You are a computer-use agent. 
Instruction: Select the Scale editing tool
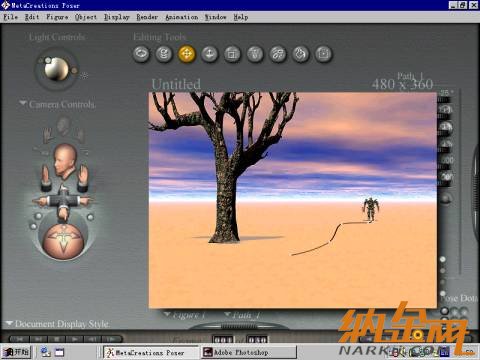[x=232, y=54]
